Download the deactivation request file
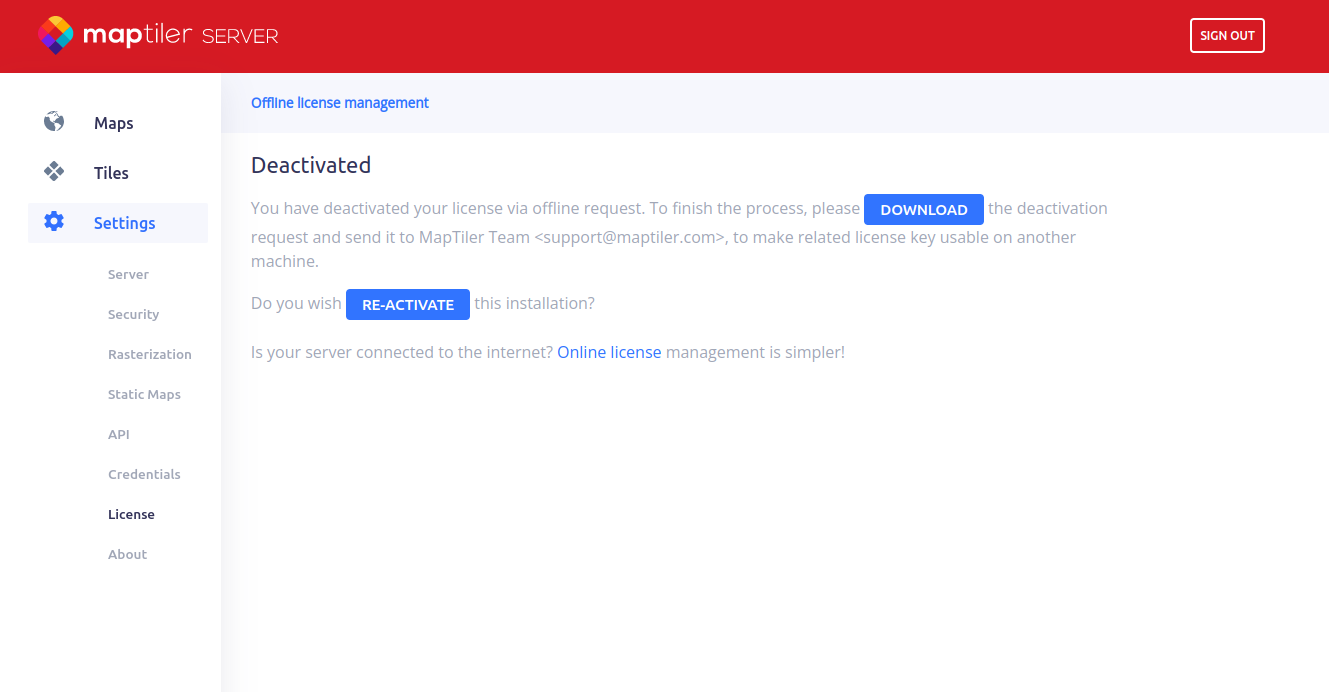Screen dimensions: 1329x692 point(923,210)
